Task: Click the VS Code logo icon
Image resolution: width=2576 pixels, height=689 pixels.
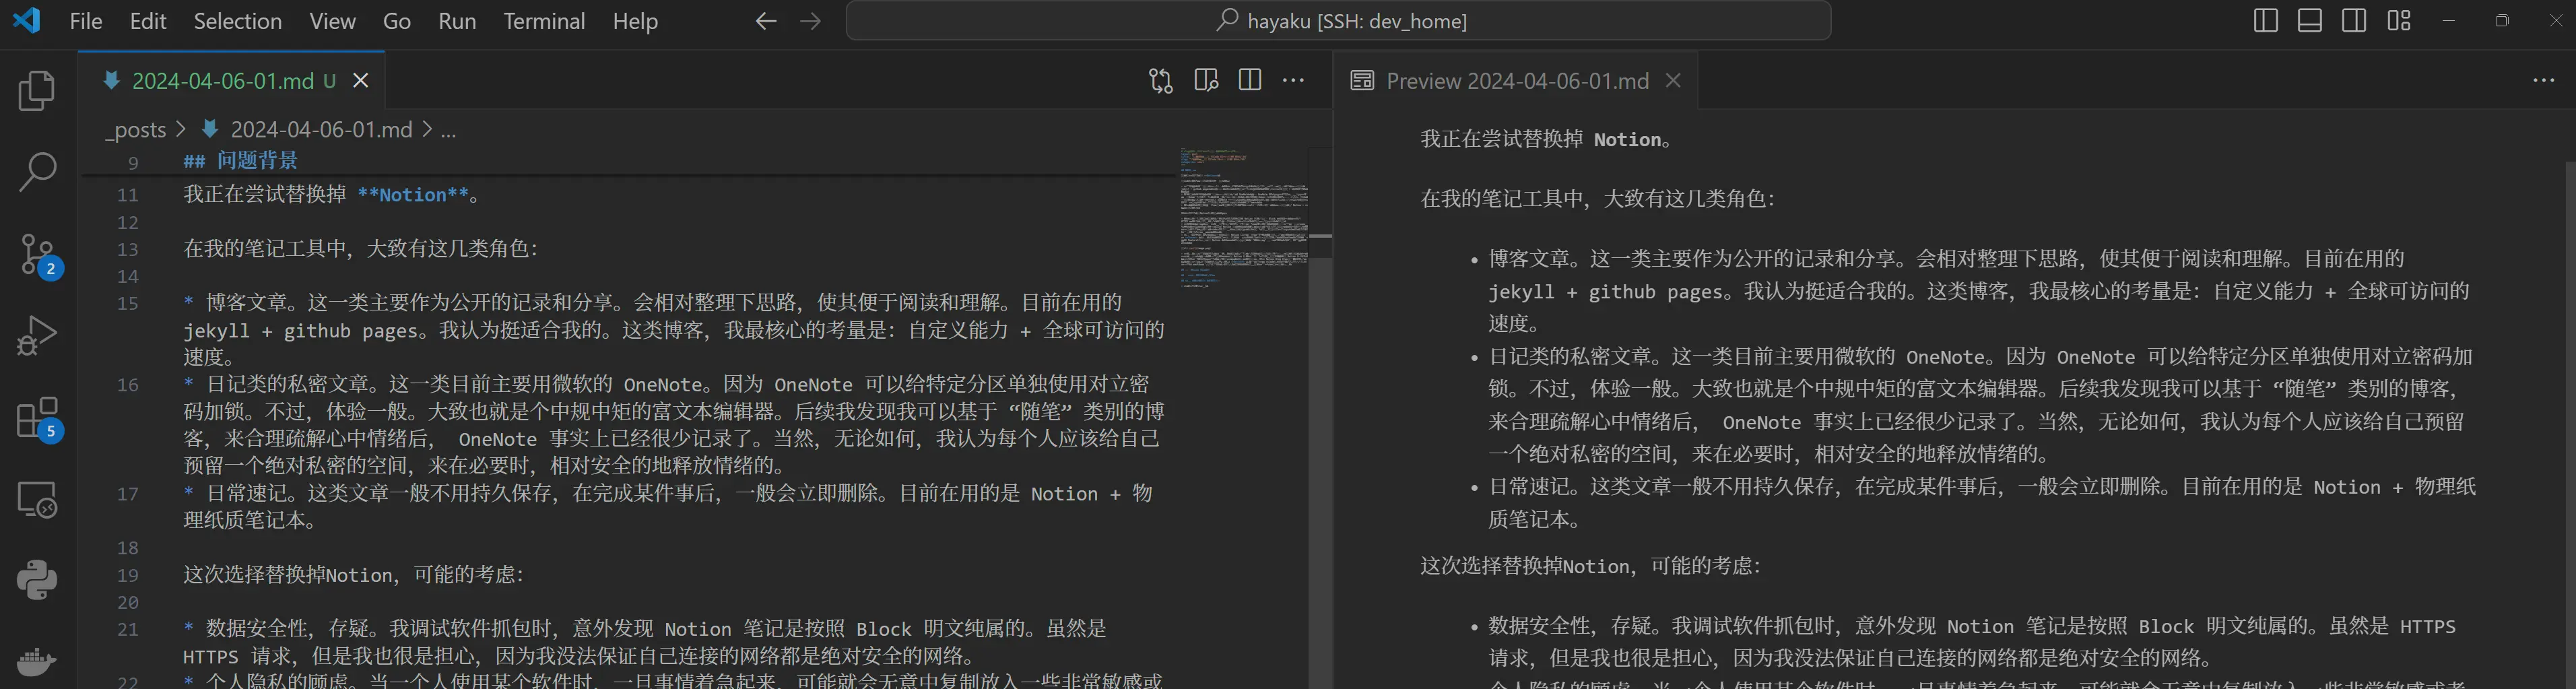Action: tap(27, 20)
